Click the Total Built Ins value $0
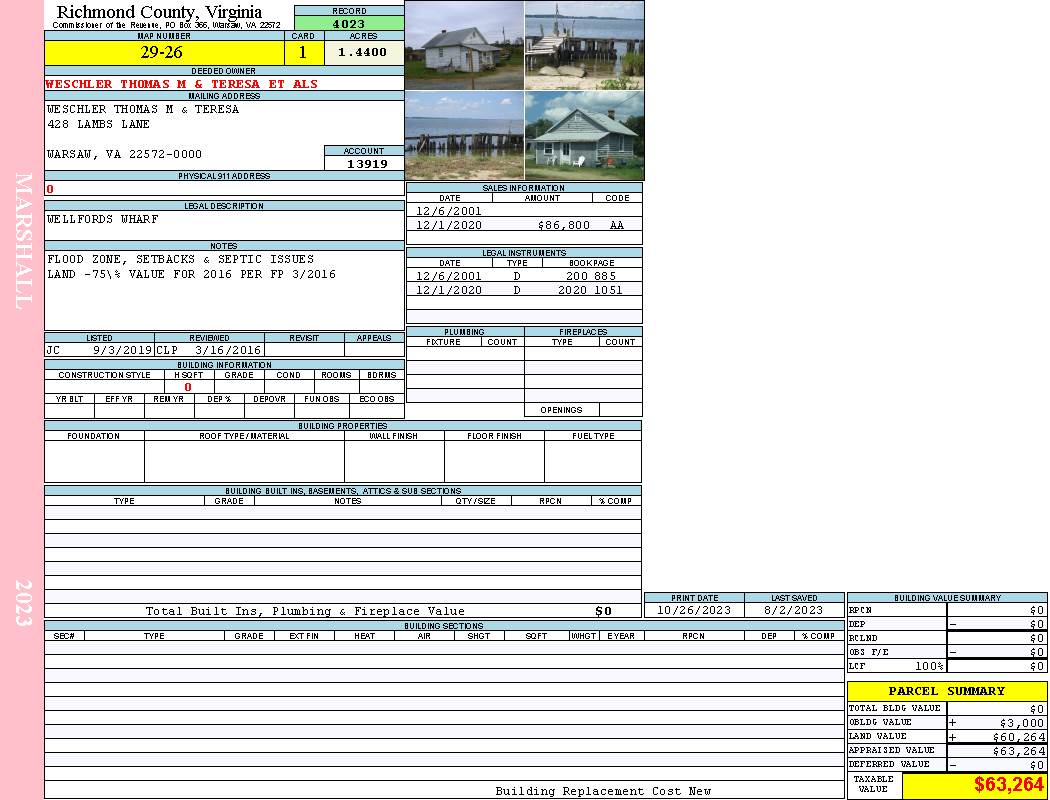The width and height of the screenshot is (1050, 800). point(603,611)
